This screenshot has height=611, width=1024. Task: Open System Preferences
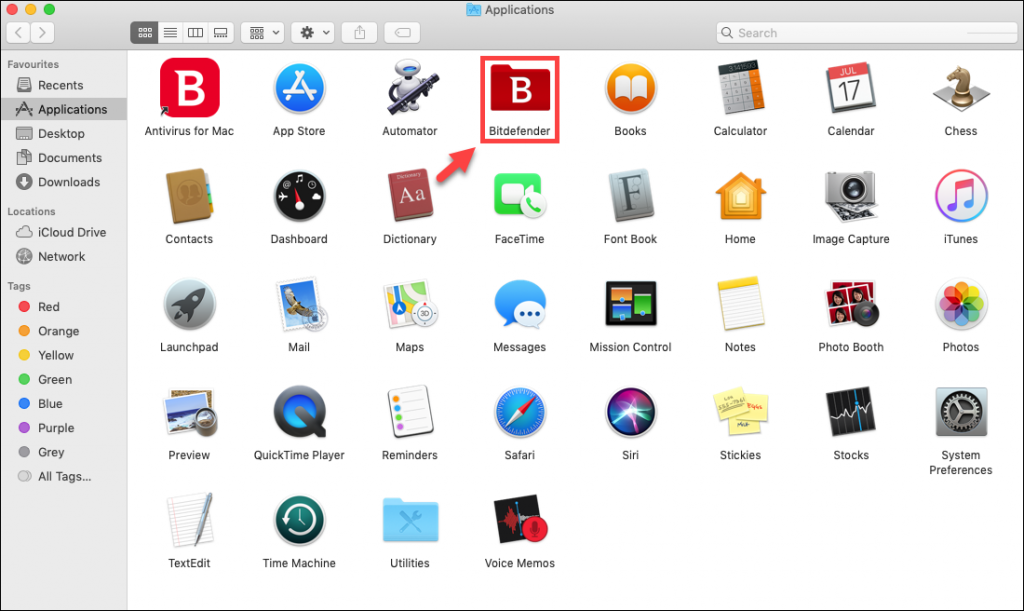(960, 414)
